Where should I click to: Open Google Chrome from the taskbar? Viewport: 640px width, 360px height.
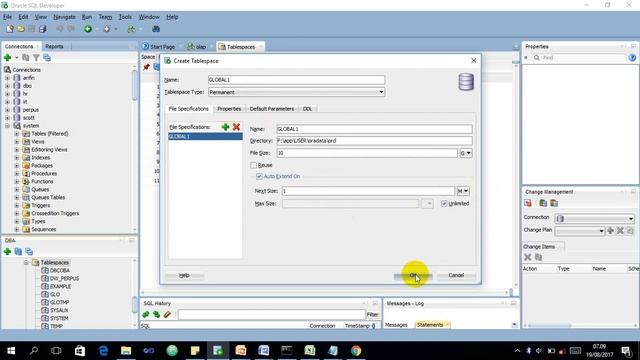(356, 351)
